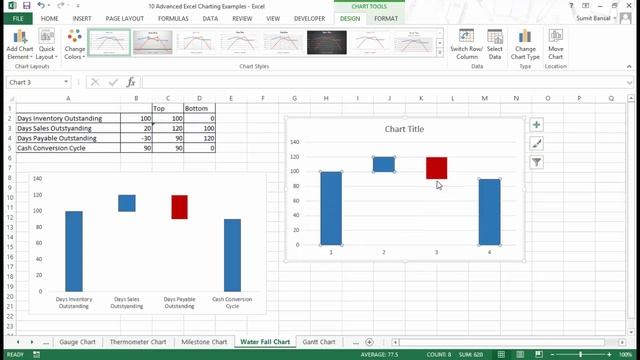
Task: Select the red bar in selected chart
Action: (436, 168)
